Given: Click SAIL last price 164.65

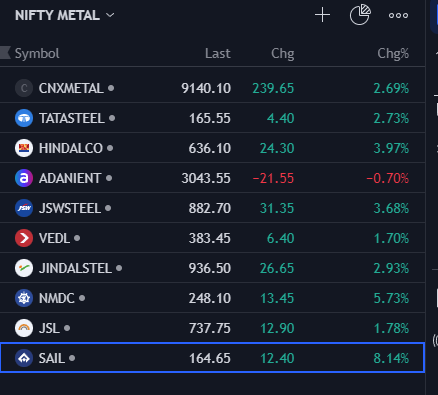Looking at the screenshot, I should click(x=210, y=358).
